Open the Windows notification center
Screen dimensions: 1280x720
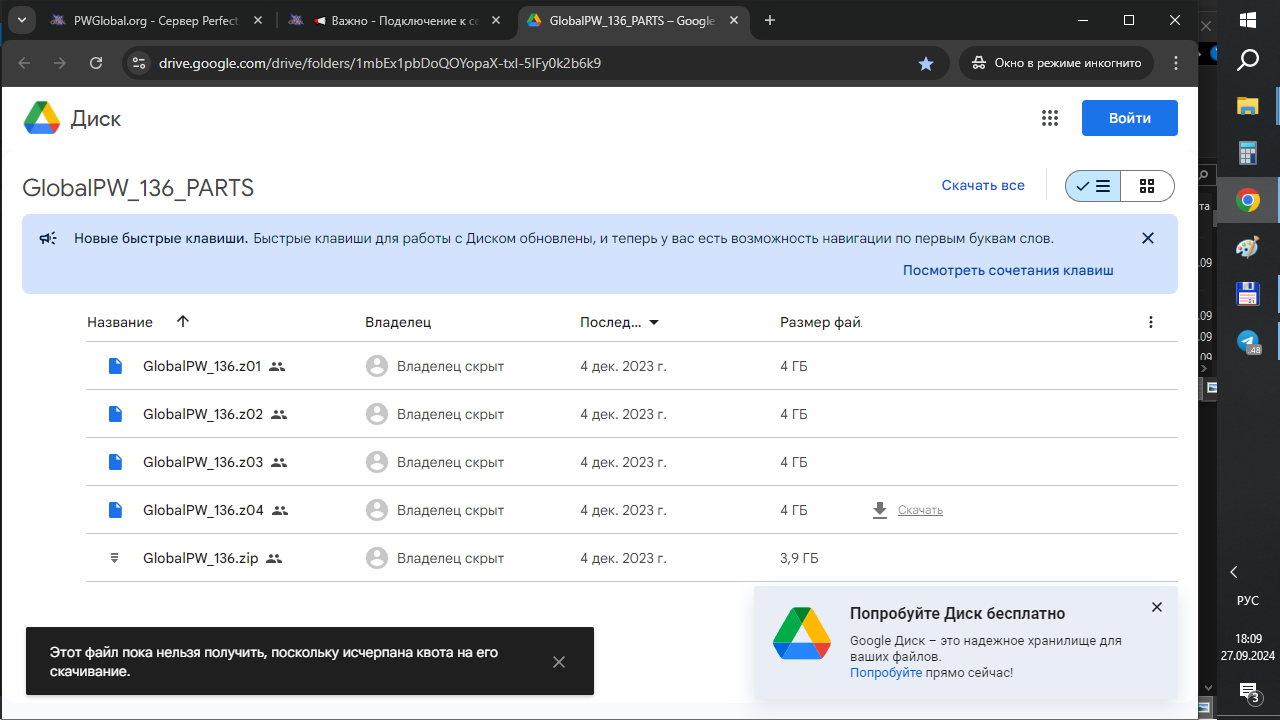(x=1248, y=692)
